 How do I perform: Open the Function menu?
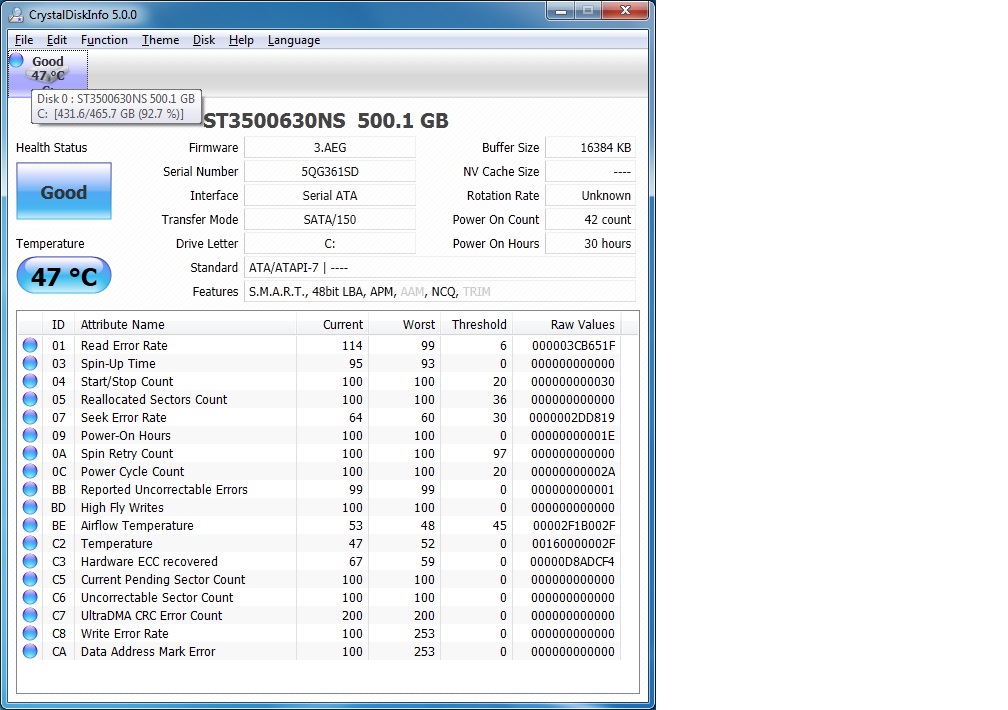click(x=104, y=40)
